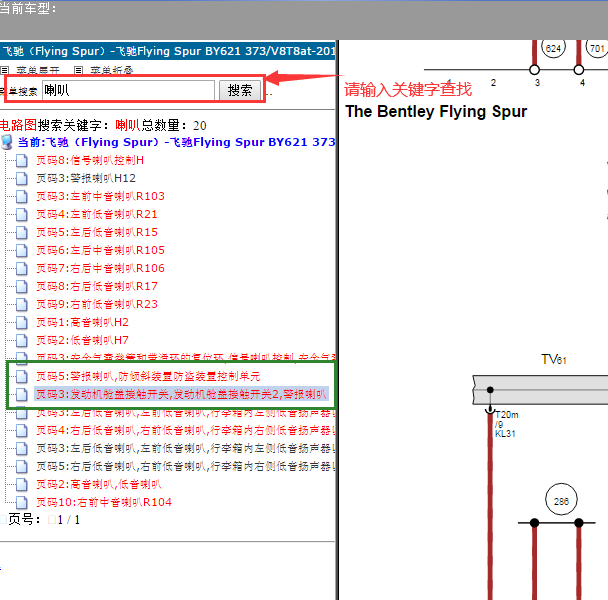Click the circled node 701 in diagram
The width and height of the screenshot is (608, 600).
pyautogui.click(x=597, y=48)
